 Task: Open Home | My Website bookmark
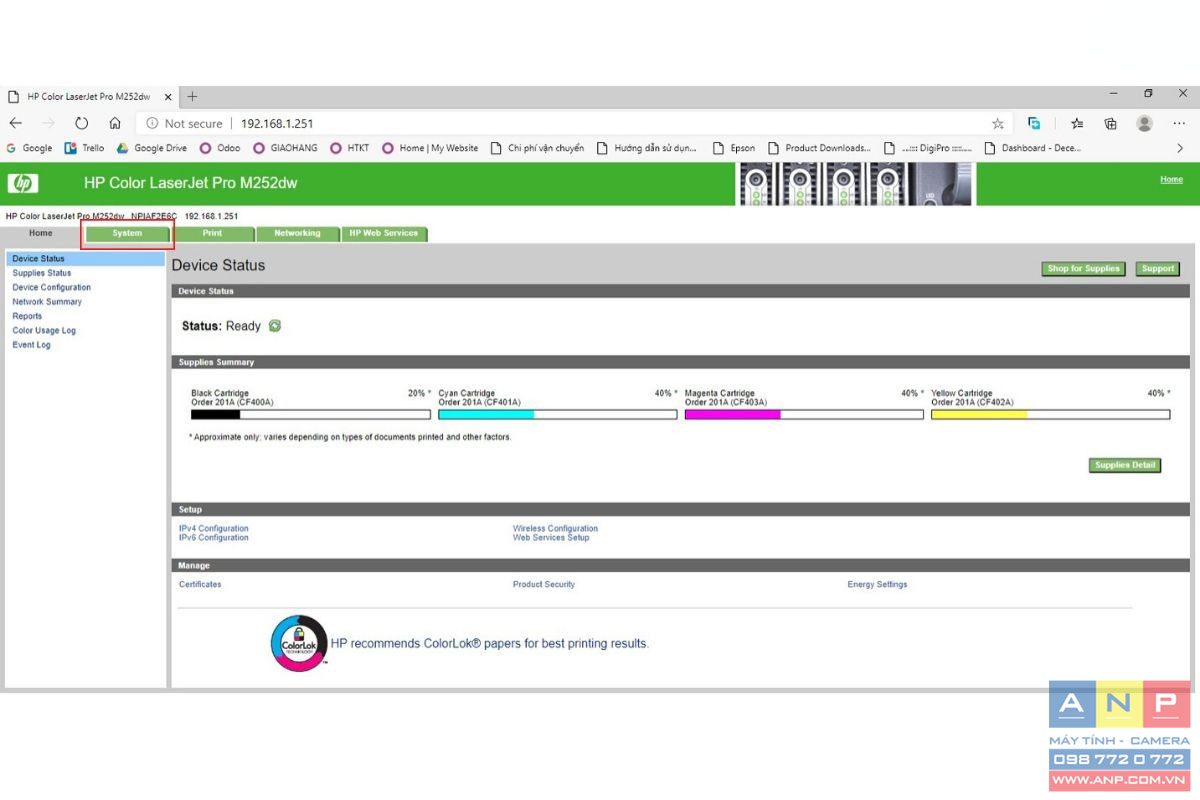tap(430, 148)
